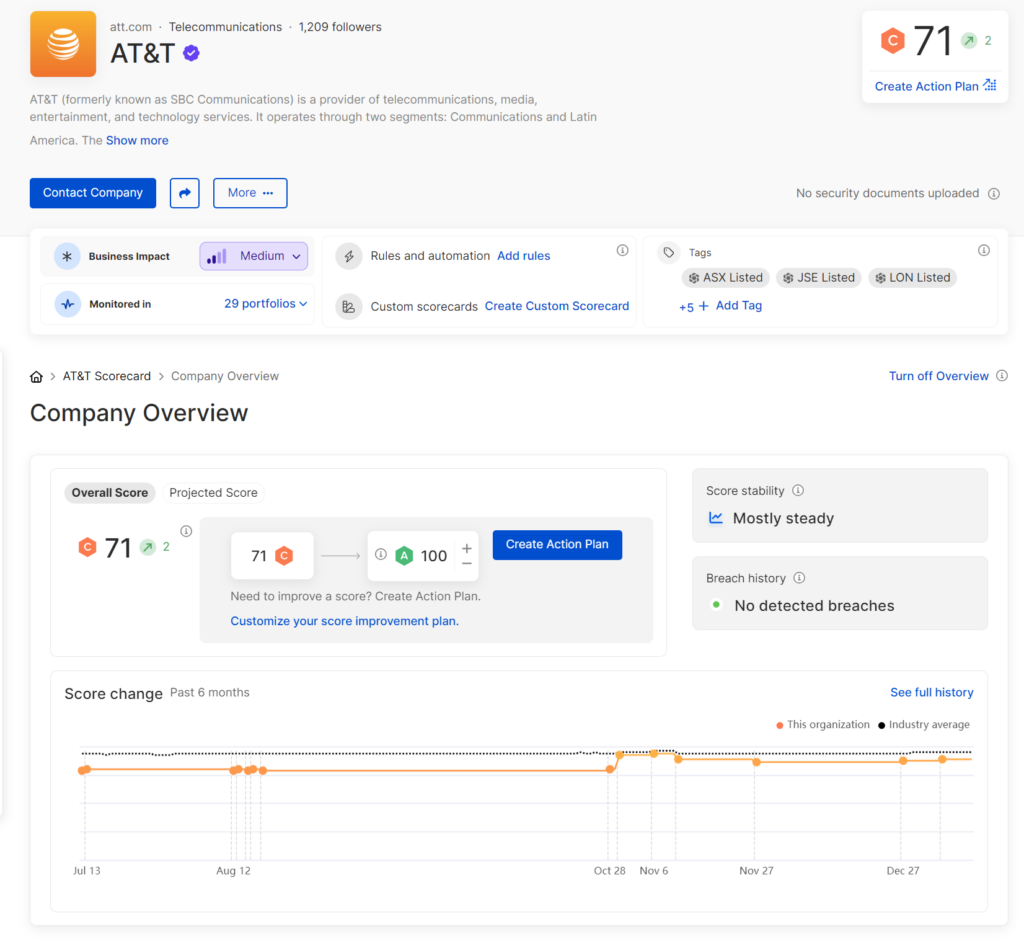
Task: Click the Monitored in pulse icon
Action: pyautogui.click(x=67, y=304)
